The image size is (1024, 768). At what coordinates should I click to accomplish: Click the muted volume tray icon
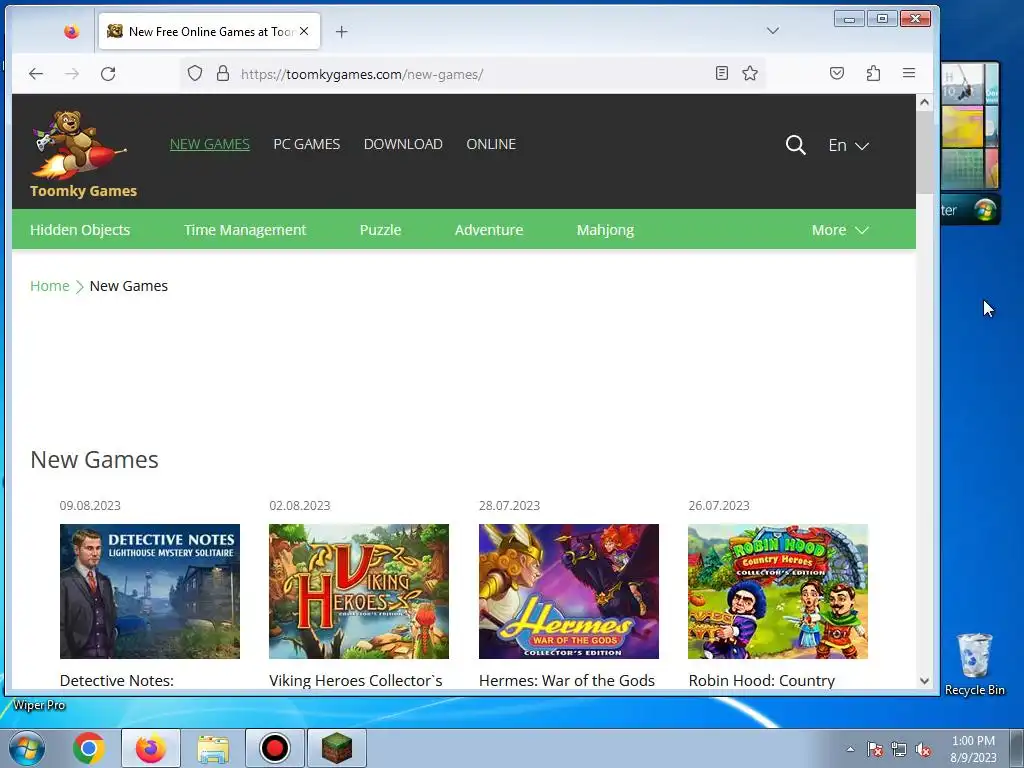click(x=923, y=749)
